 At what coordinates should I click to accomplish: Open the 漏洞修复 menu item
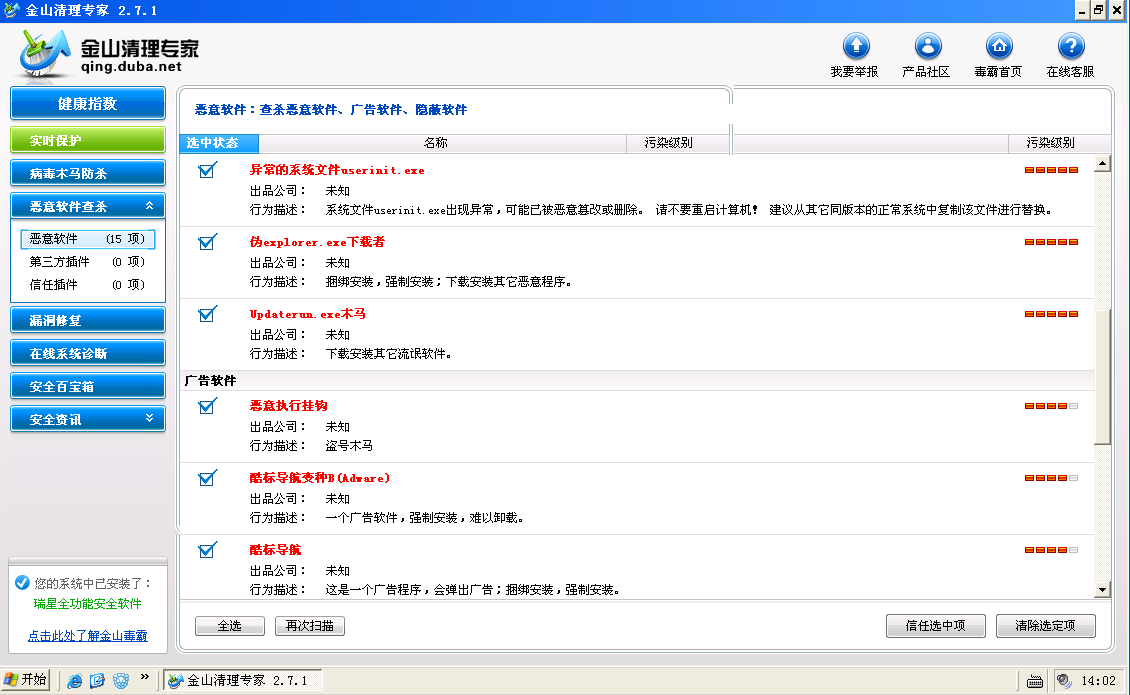point(88,320)
